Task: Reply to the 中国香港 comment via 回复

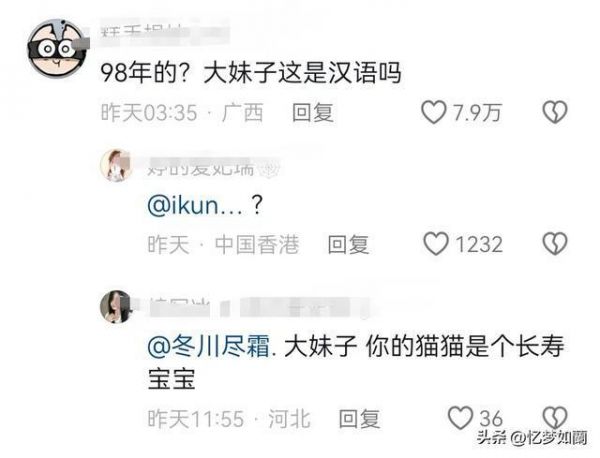Action: coord(348,244)
